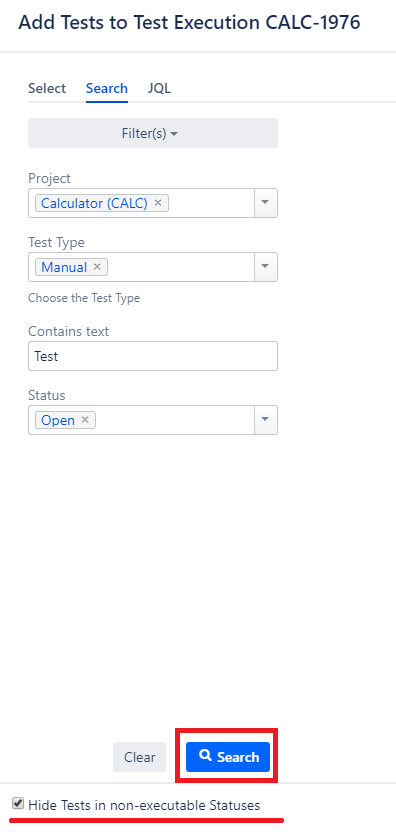Image resolution: width=396 pixels, height=832 pixels.
Task: Click the blue Search button
Action: 228,757
